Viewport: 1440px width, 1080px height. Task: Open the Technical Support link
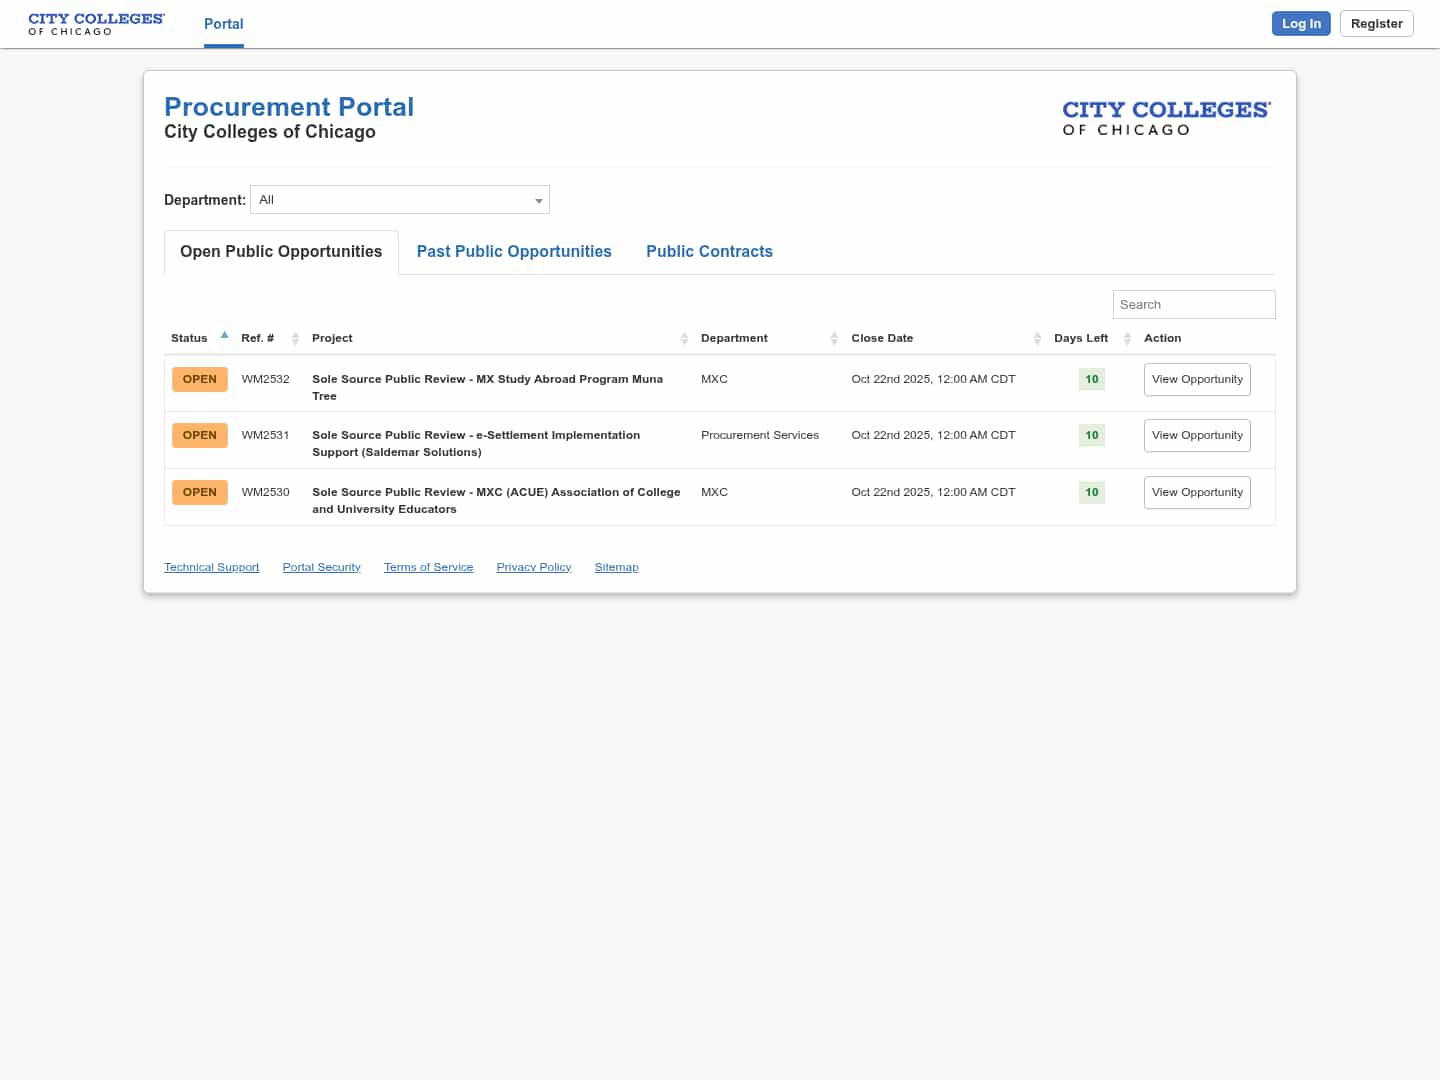[x=212, y=568]
